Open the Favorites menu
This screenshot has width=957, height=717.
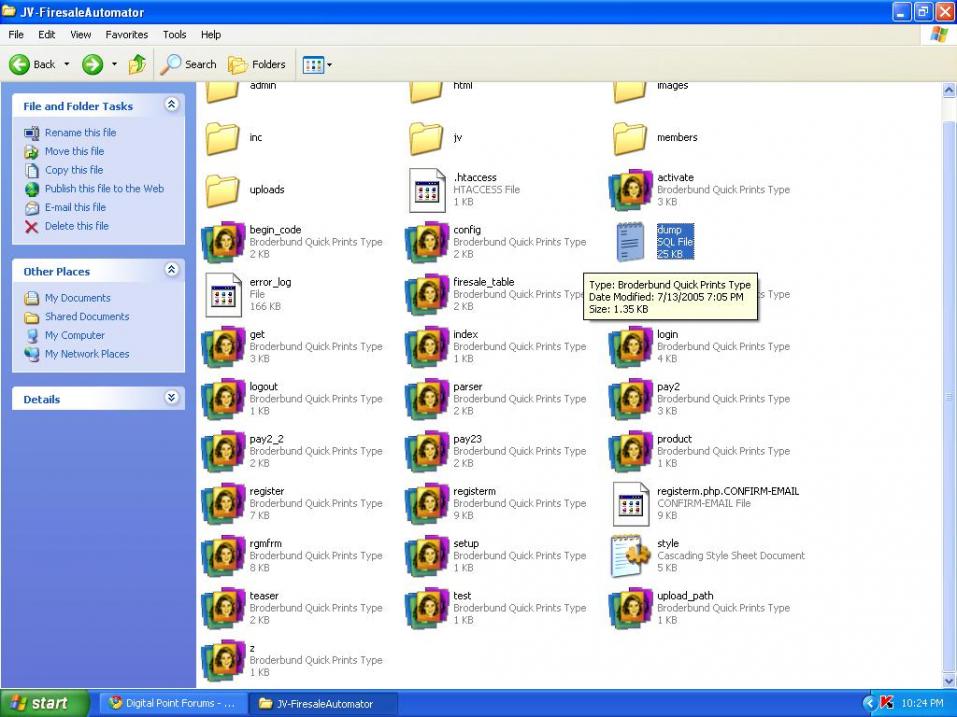[x=126, y=34]
